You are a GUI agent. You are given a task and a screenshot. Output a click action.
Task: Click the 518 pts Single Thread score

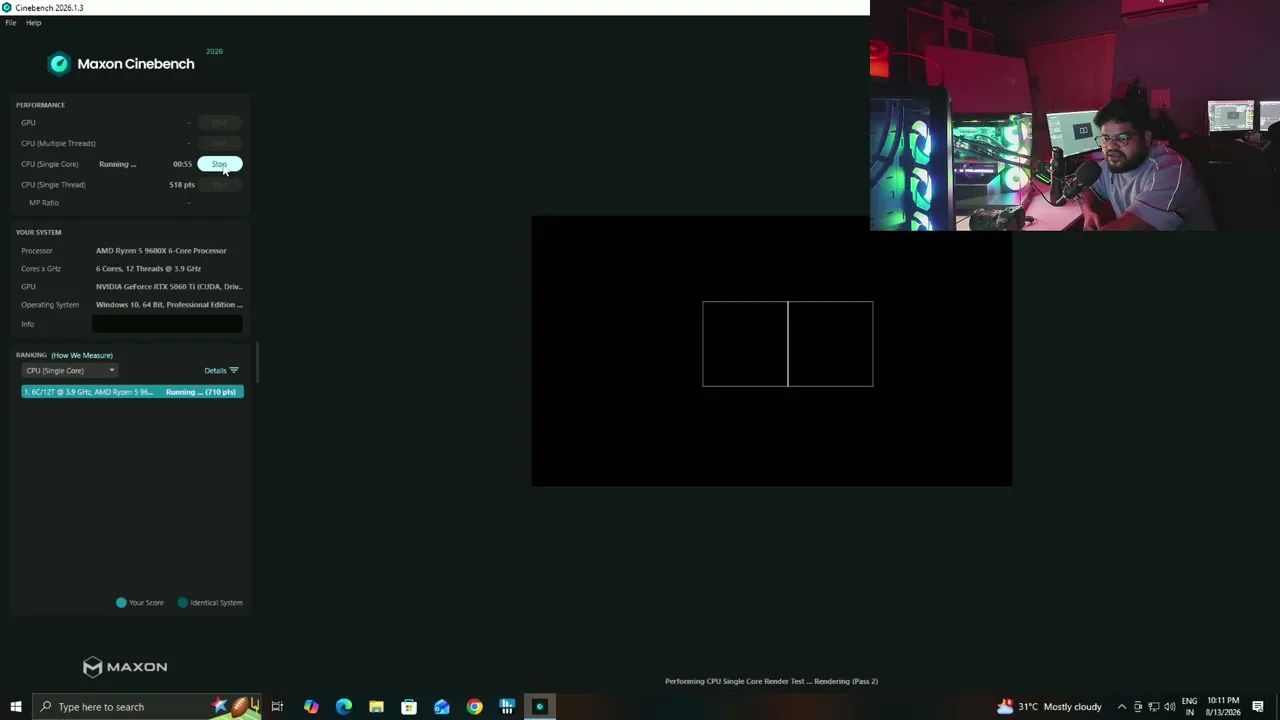point(182,185)
